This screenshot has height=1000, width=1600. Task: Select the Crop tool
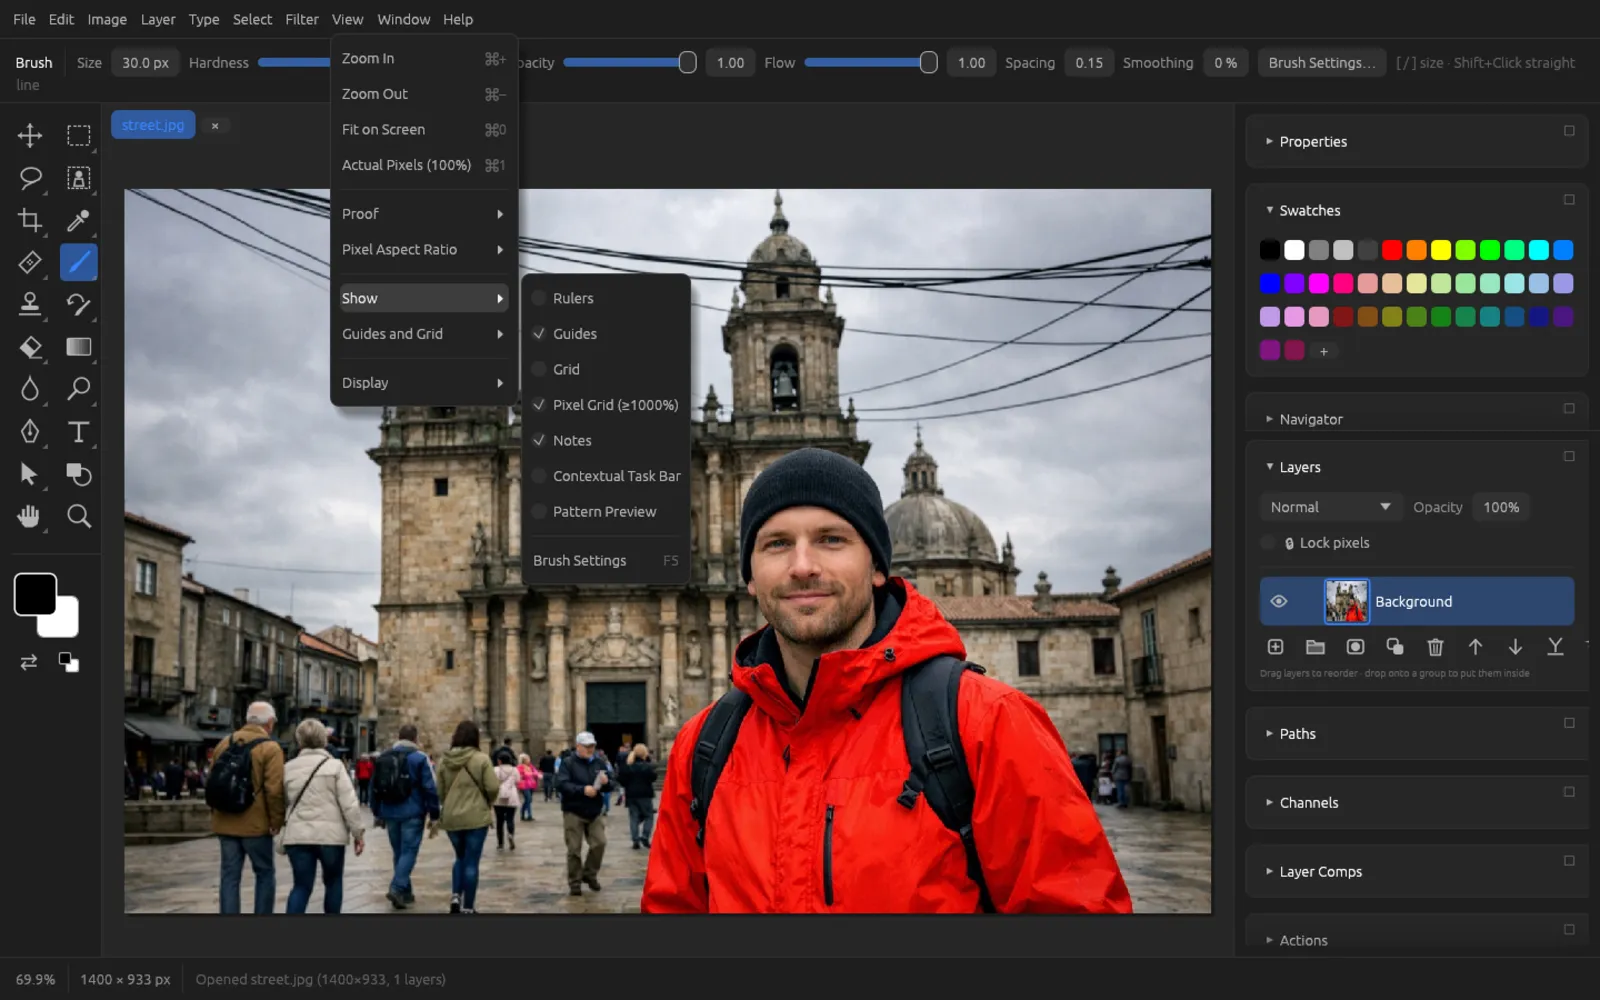[30, 220]
